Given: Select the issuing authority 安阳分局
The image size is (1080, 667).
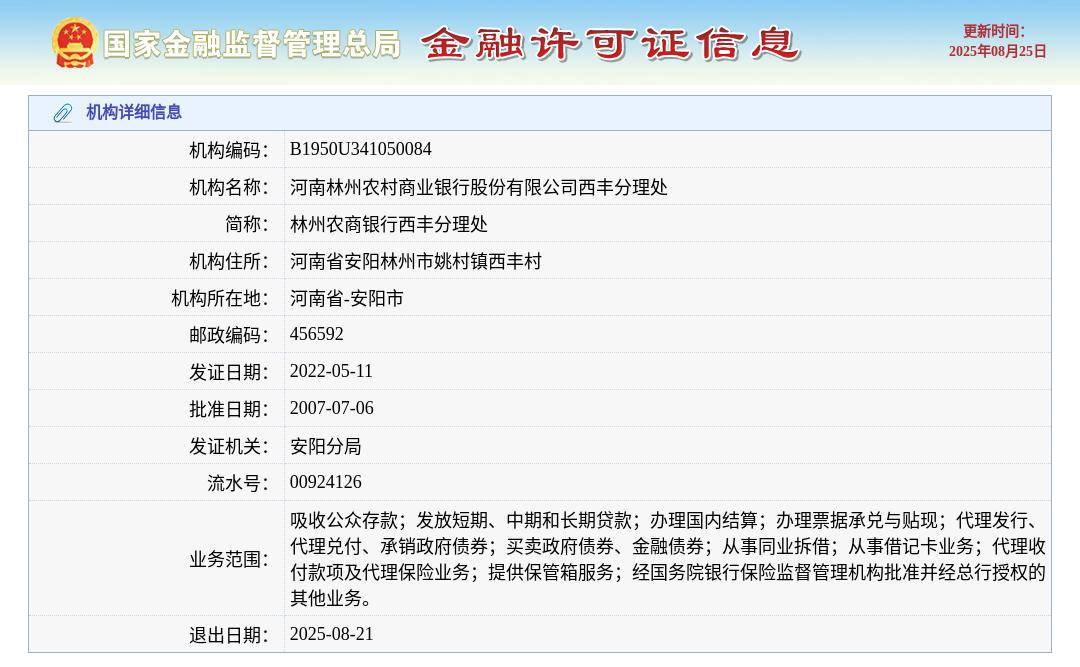Looking at the screenshot, I should [x=326, y=447].
